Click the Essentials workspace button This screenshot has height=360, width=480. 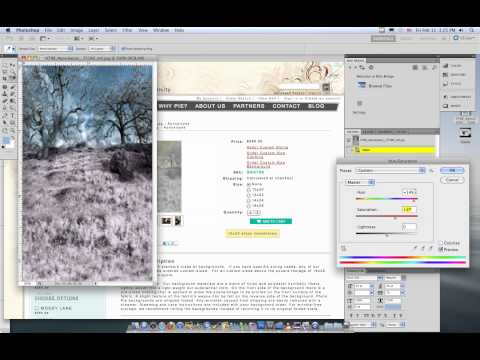pos(383,39)
